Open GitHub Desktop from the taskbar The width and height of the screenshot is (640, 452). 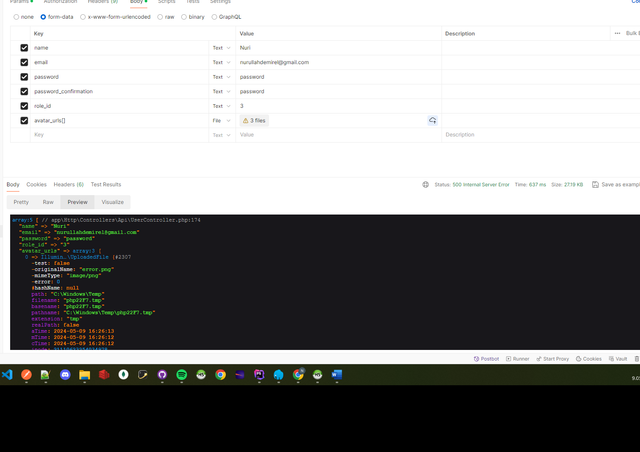[x=162, y=374]
